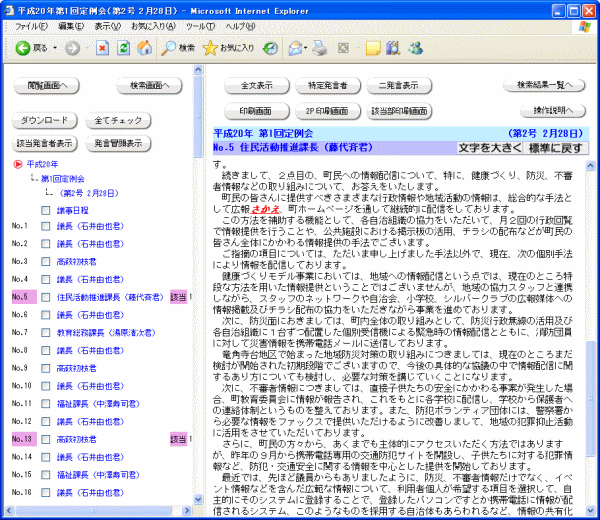The height and width of the screenshot is (520, 600).
Task: Click the 操作説明へ button
Action: tap(553, 111)
